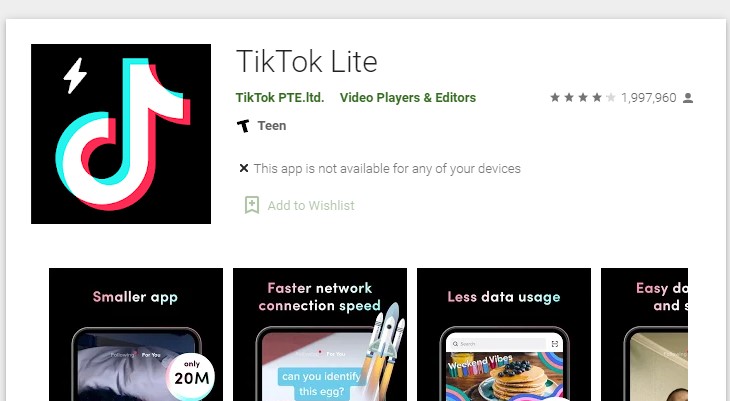Viewport: 730px width, 401px height.
Task: Click the only 20M badge
Action: pos(191,375)
